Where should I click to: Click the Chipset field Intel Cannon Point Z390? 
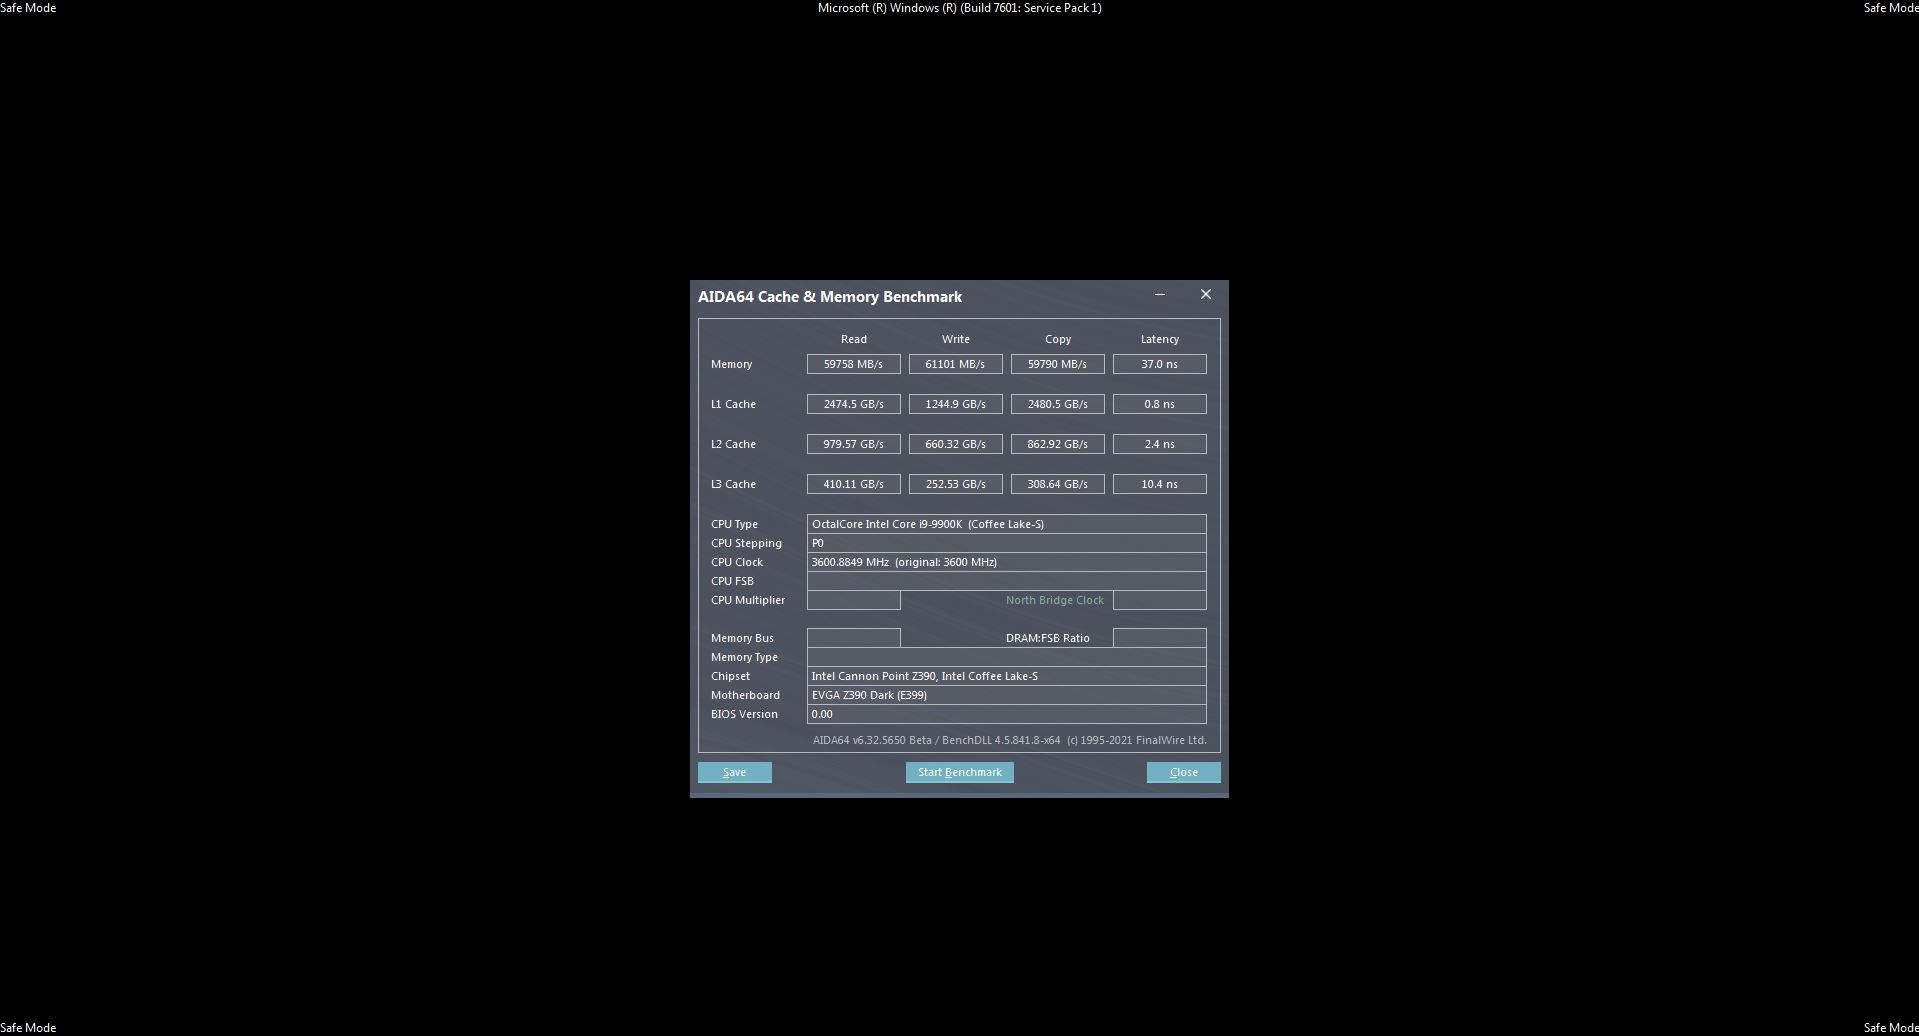[1006, 676]
